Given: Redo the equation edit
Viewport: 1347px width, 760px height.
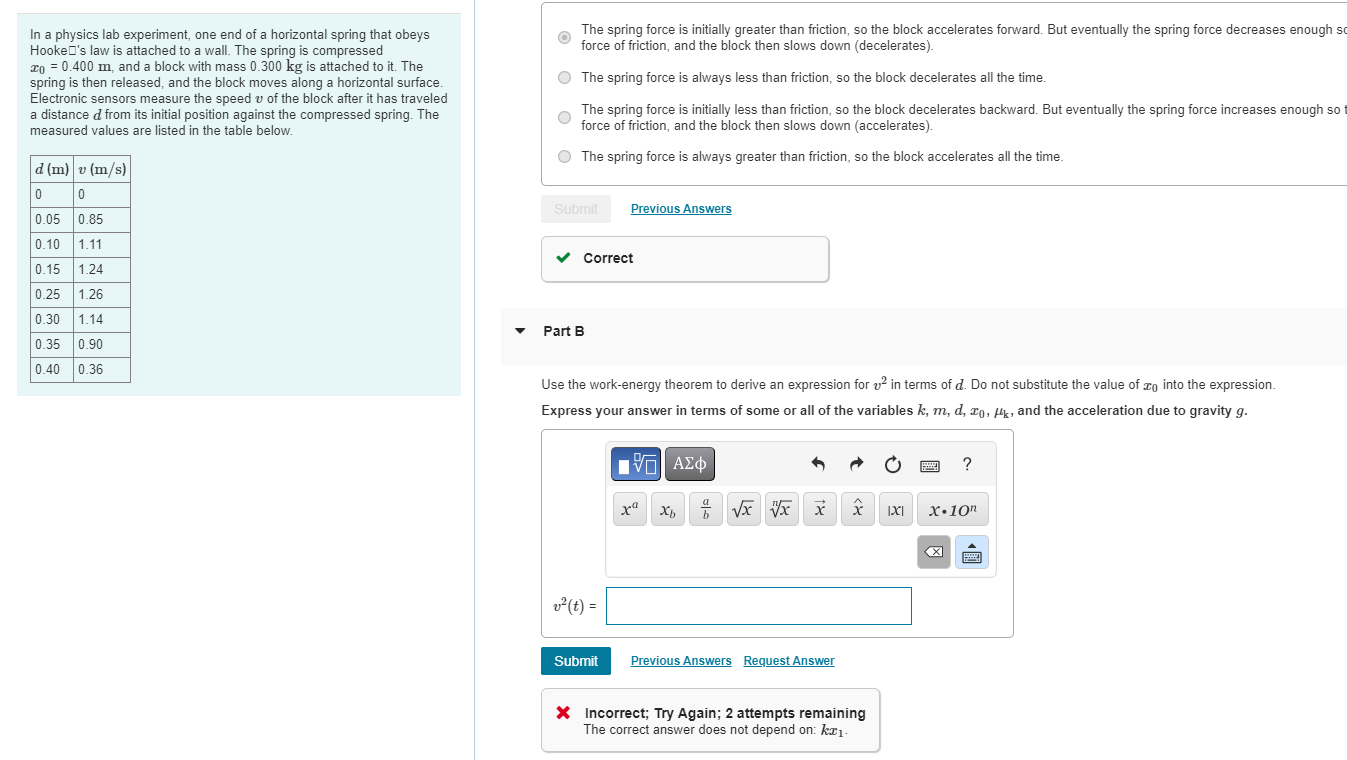Looking at the screenshot, I should tap(856, 464).
